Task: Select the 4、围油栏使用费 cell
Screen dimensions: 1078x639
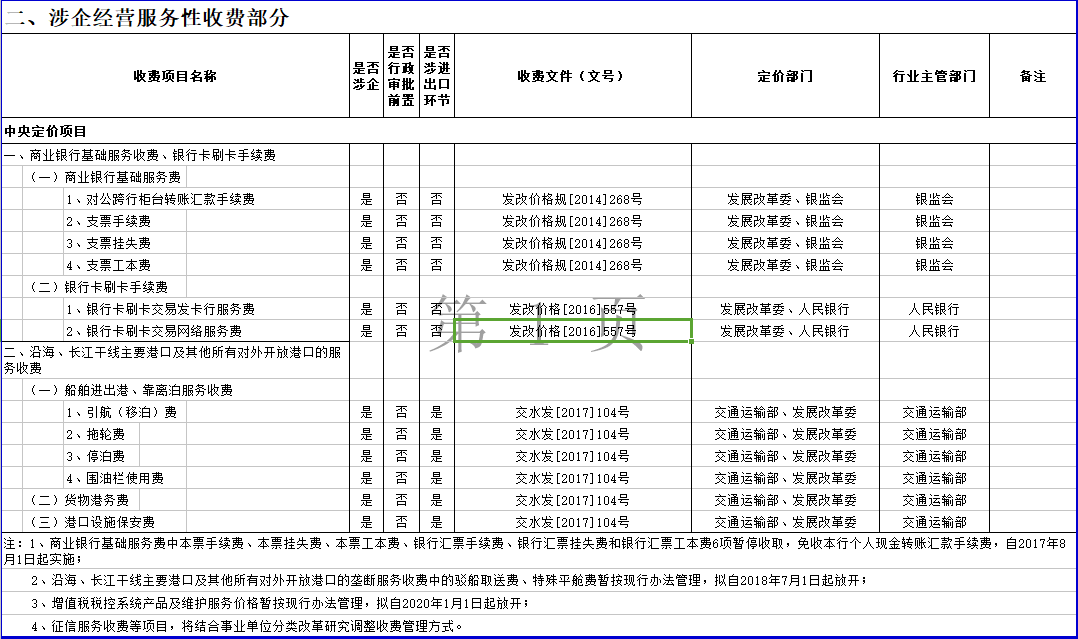Action: point(124,479)
